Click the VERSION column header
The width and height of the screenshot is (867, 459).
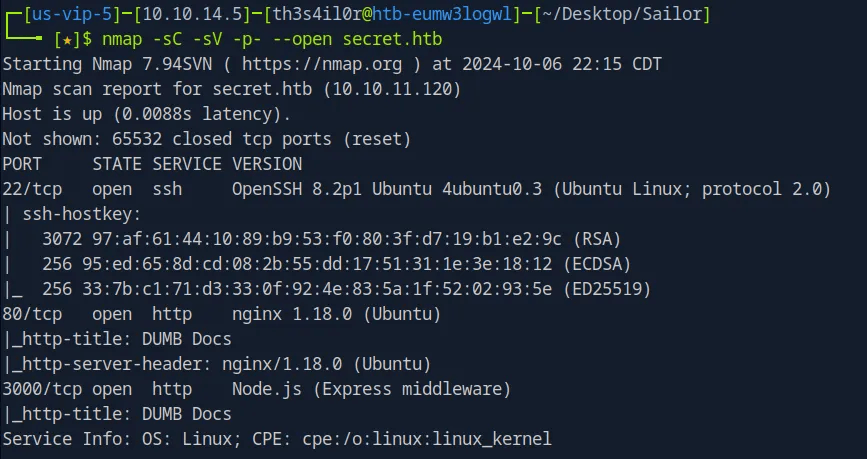(x=267, y=164)
